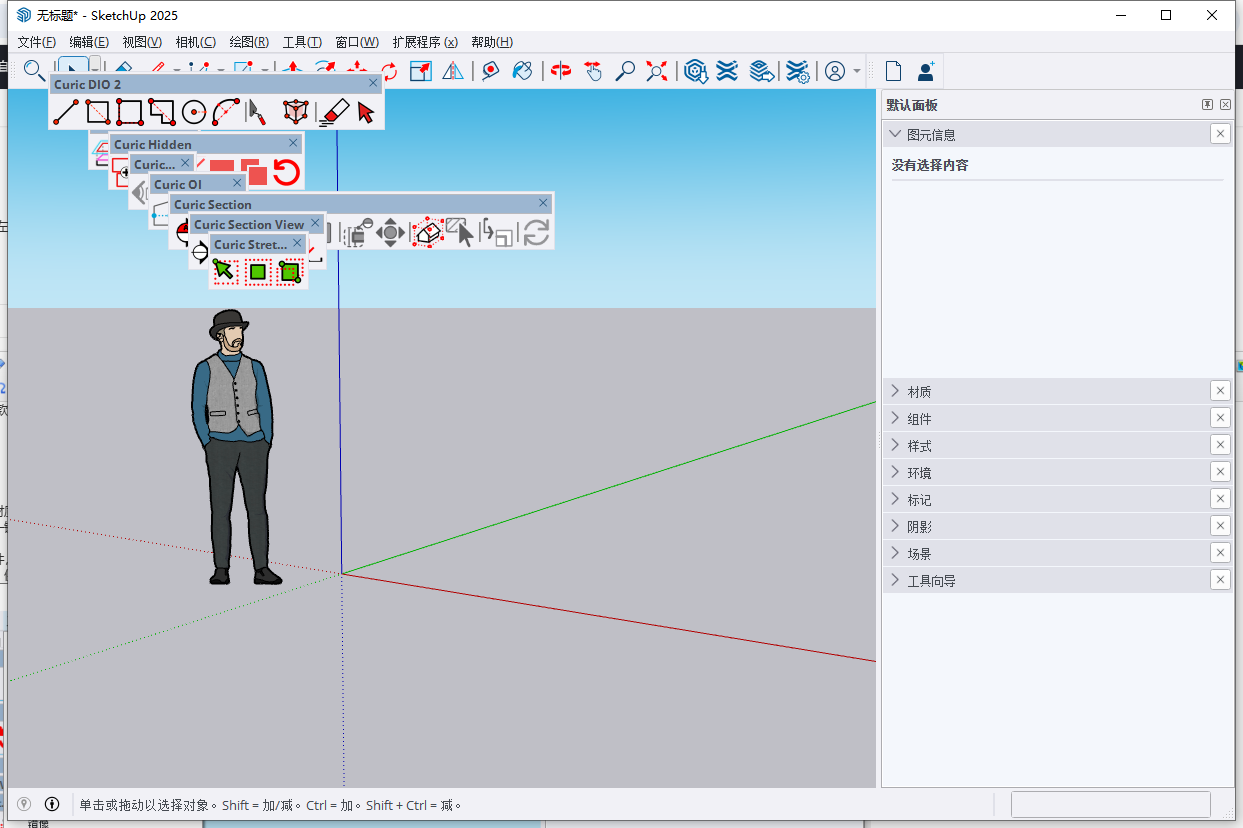Click the add user collaborator icon

pyautogui.click(x=926, y=71)
